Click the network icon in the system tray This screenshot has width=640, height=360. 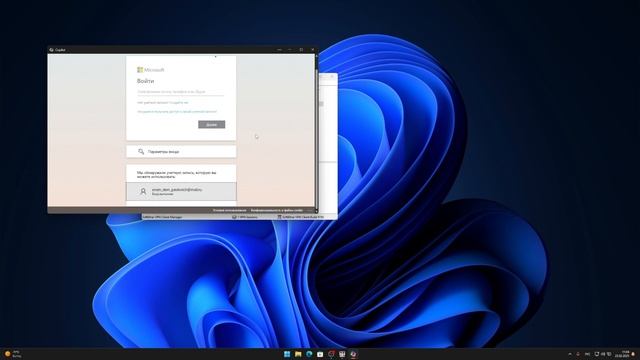click(x=597, y=354)
